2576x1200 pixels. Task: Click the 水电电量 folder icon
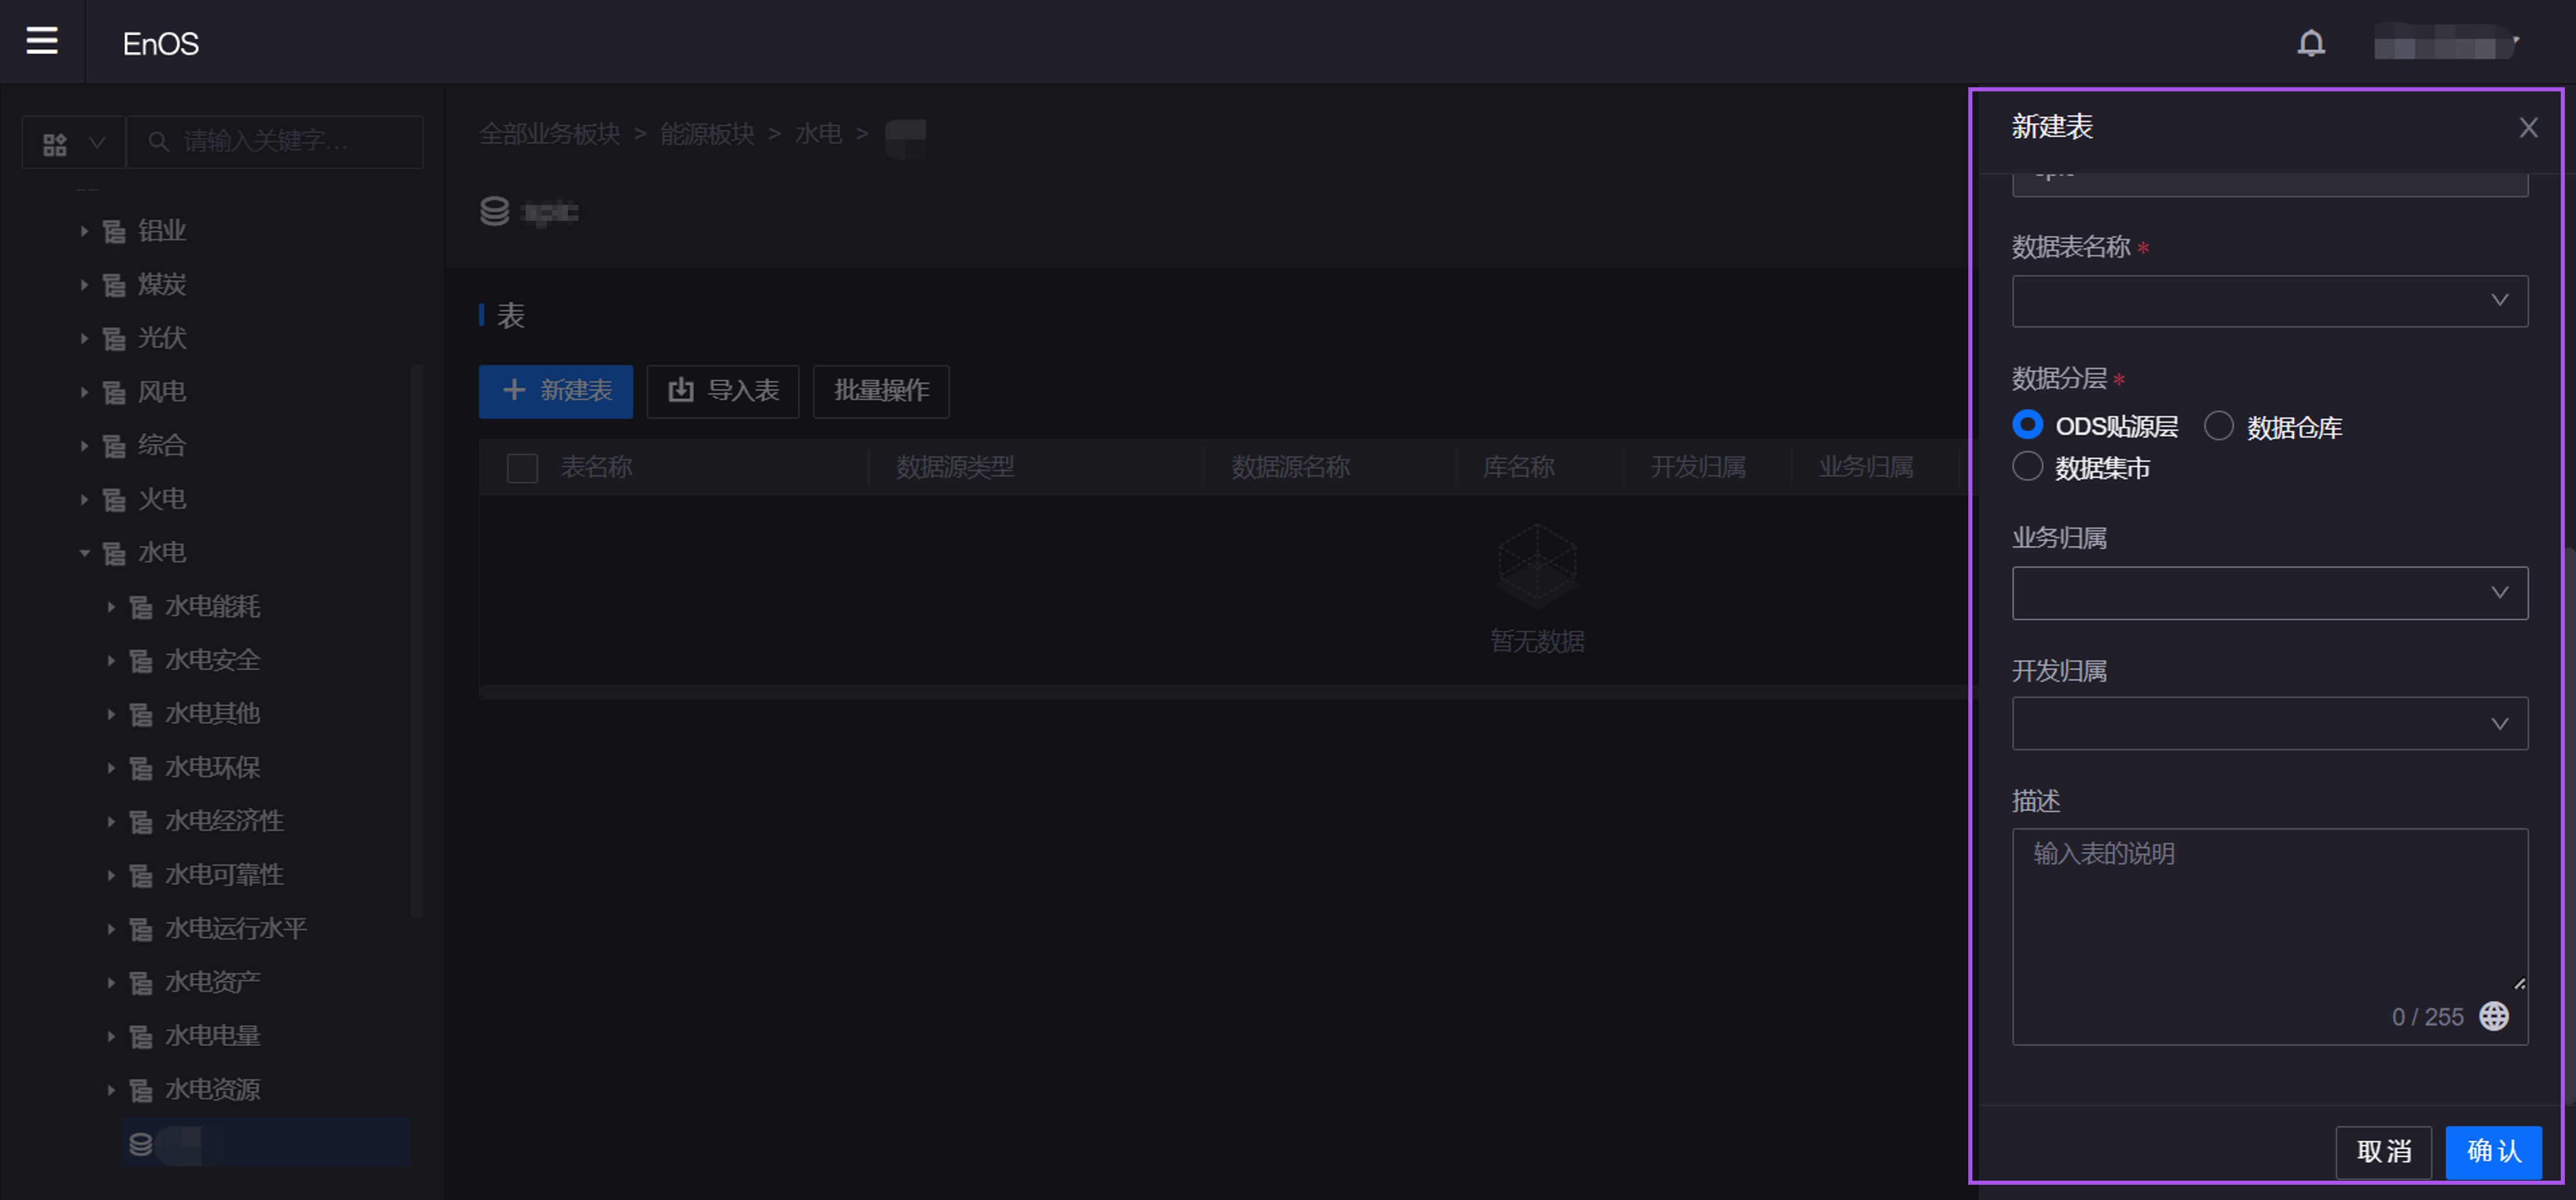click(141, 1037)
